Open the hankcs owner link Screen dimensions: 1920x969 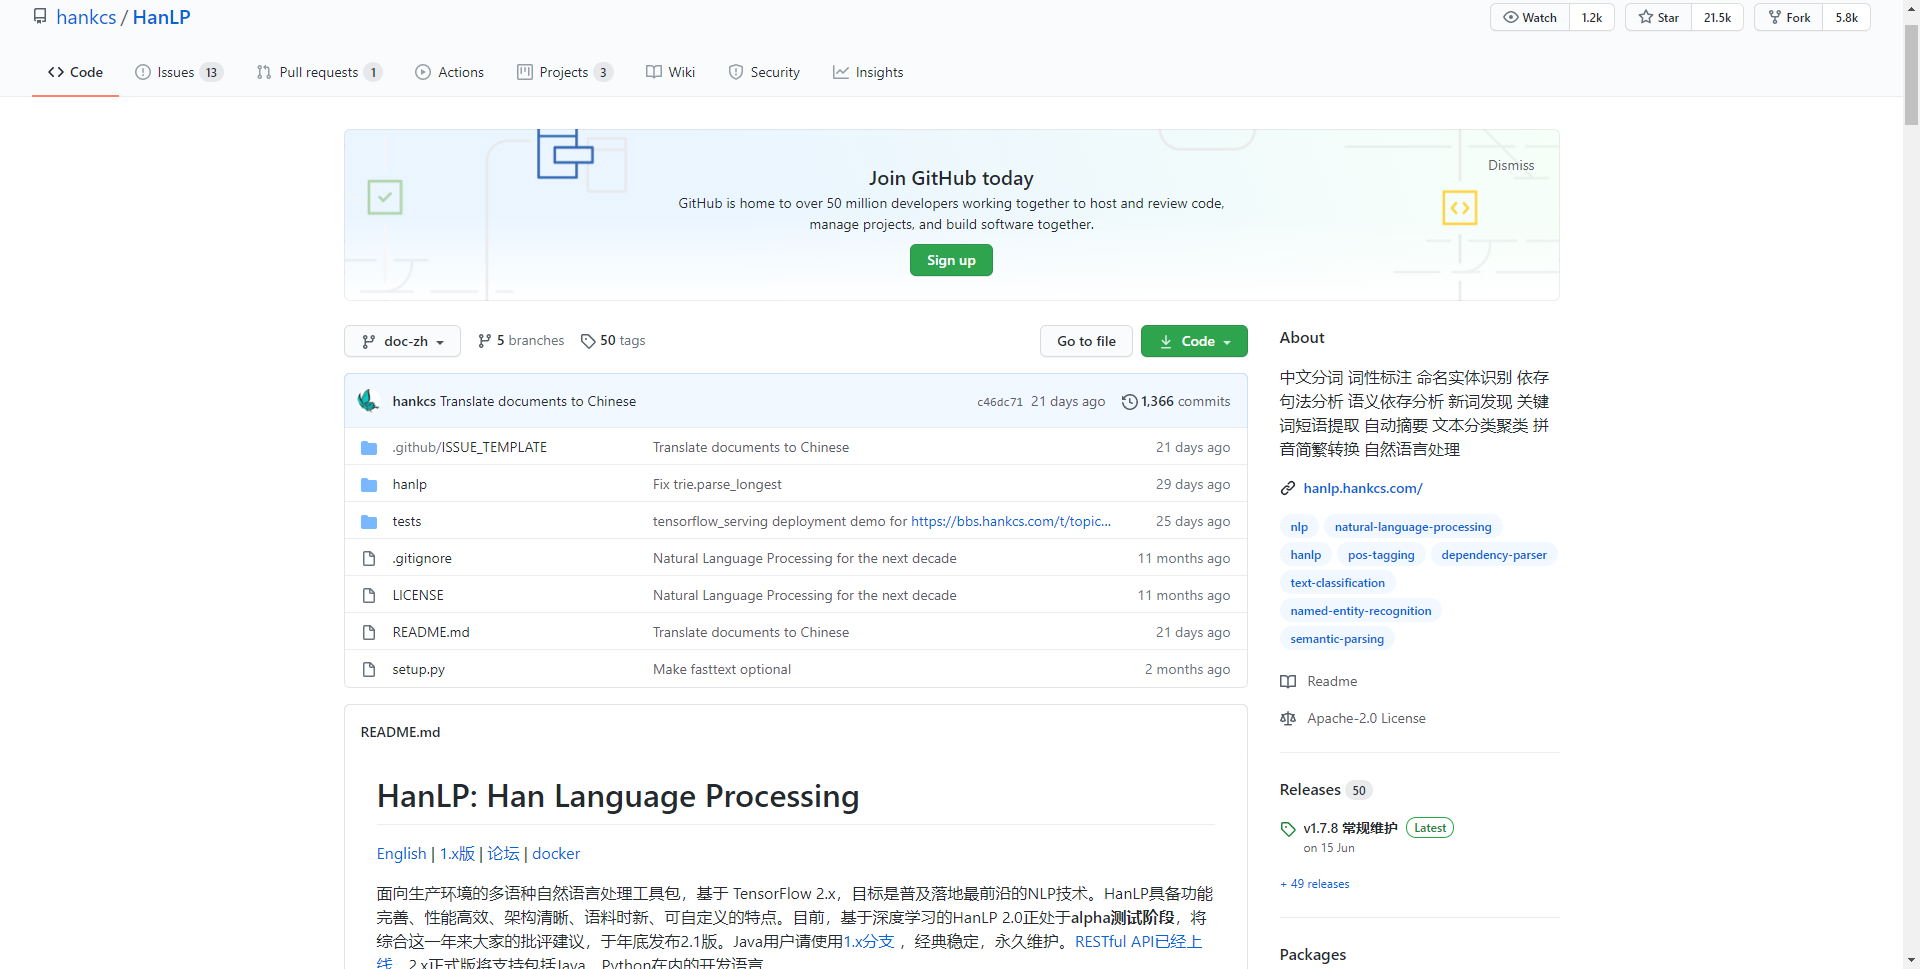tap(87, 17)
